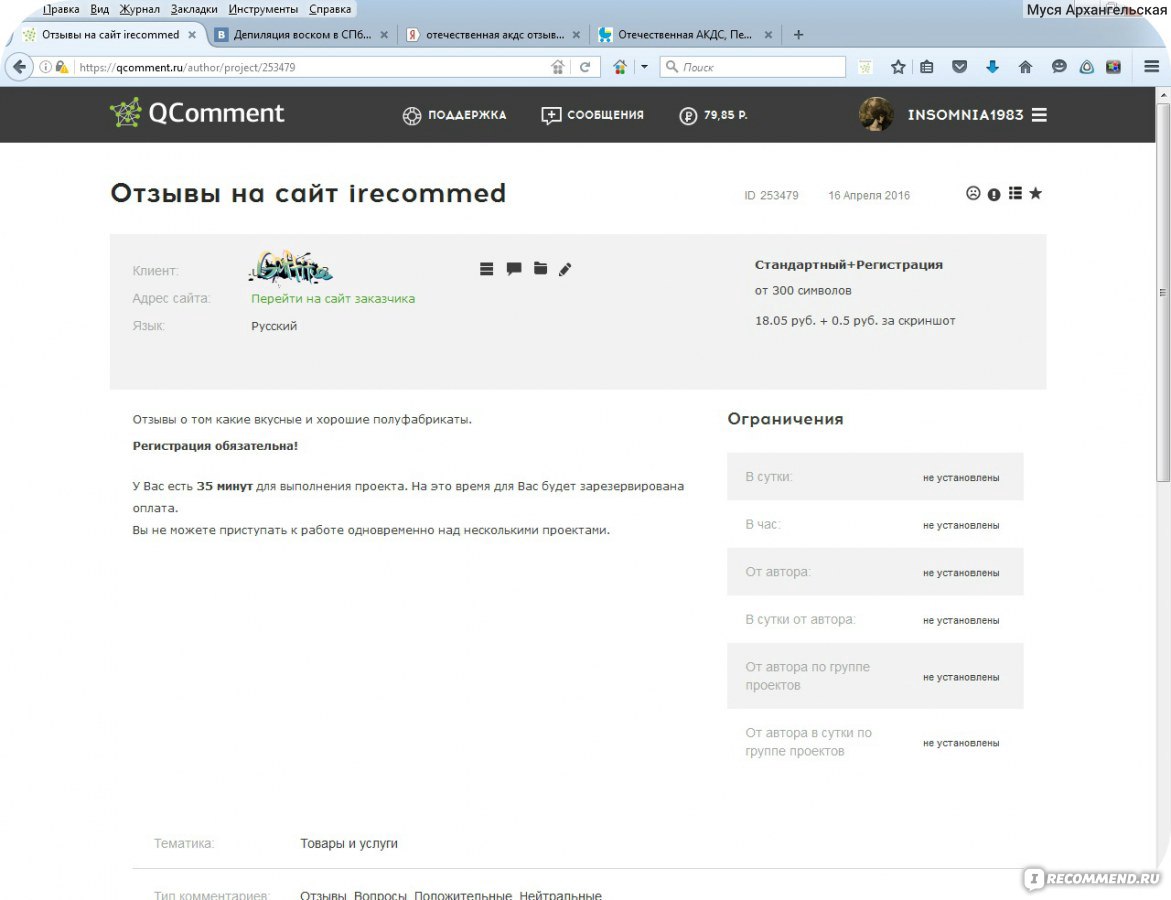Click the exclamation report icon in project header

pyautogui.click(x=993, y=194)
